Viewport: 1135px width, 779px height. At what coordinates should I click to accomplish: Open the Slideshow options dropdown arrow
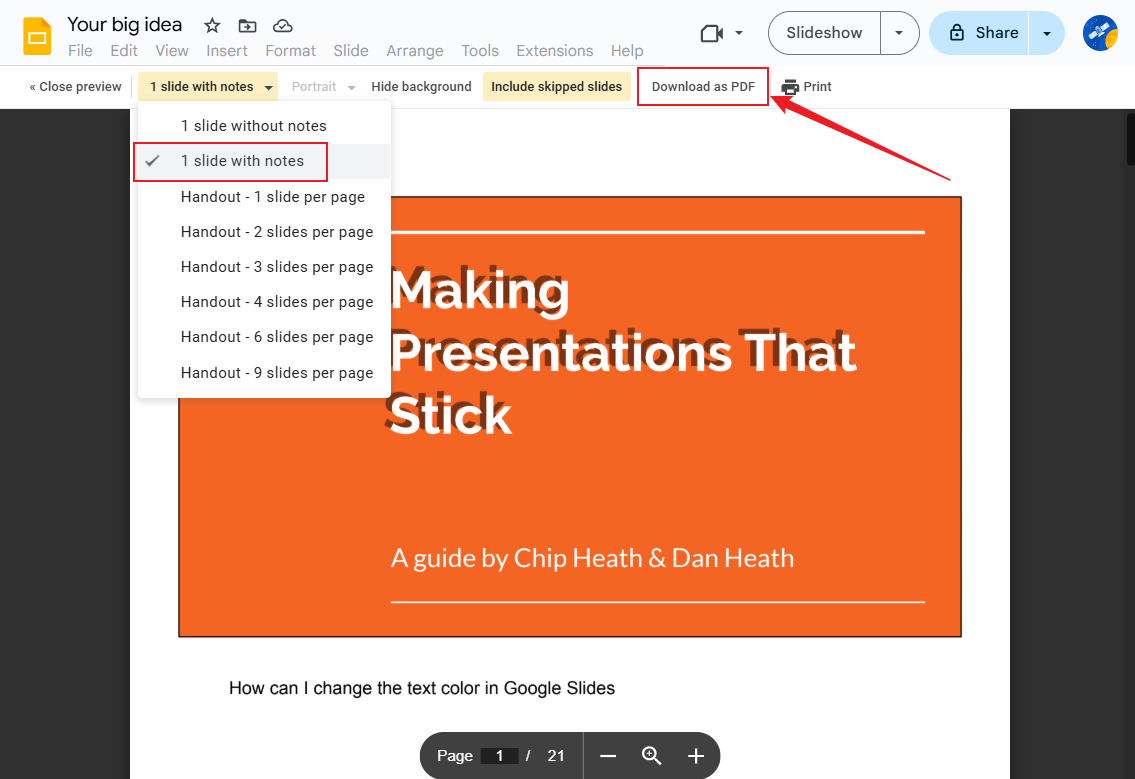898,32
